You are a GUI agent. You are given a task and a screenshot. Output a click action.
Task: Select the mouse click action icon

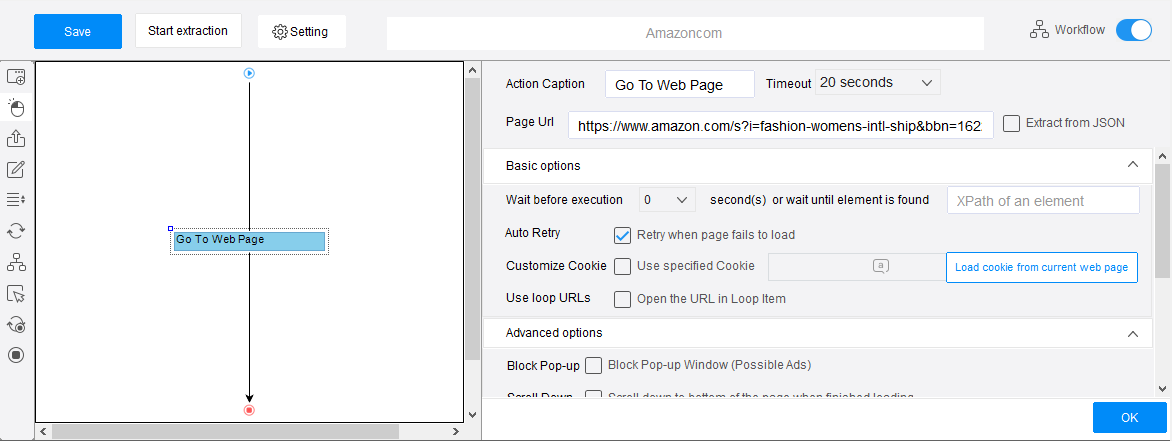(x=16, y=107)
